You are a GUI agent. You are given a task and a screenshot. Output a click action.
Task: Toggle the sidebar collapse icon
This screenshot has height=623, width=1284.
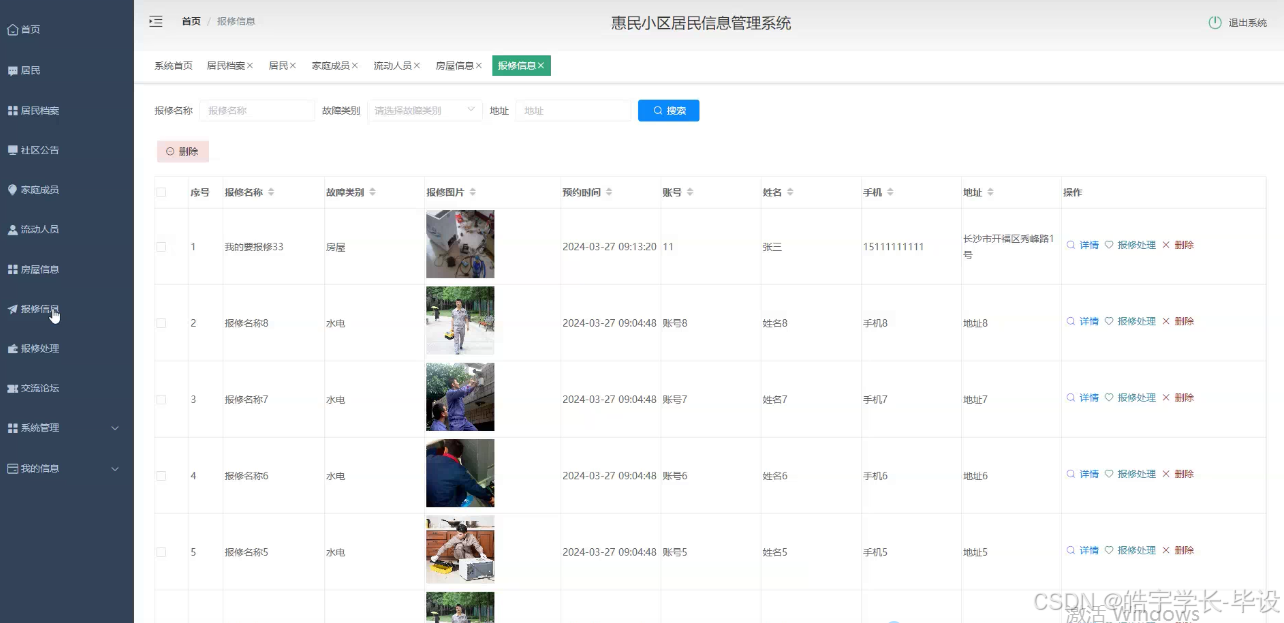(156, 21)
